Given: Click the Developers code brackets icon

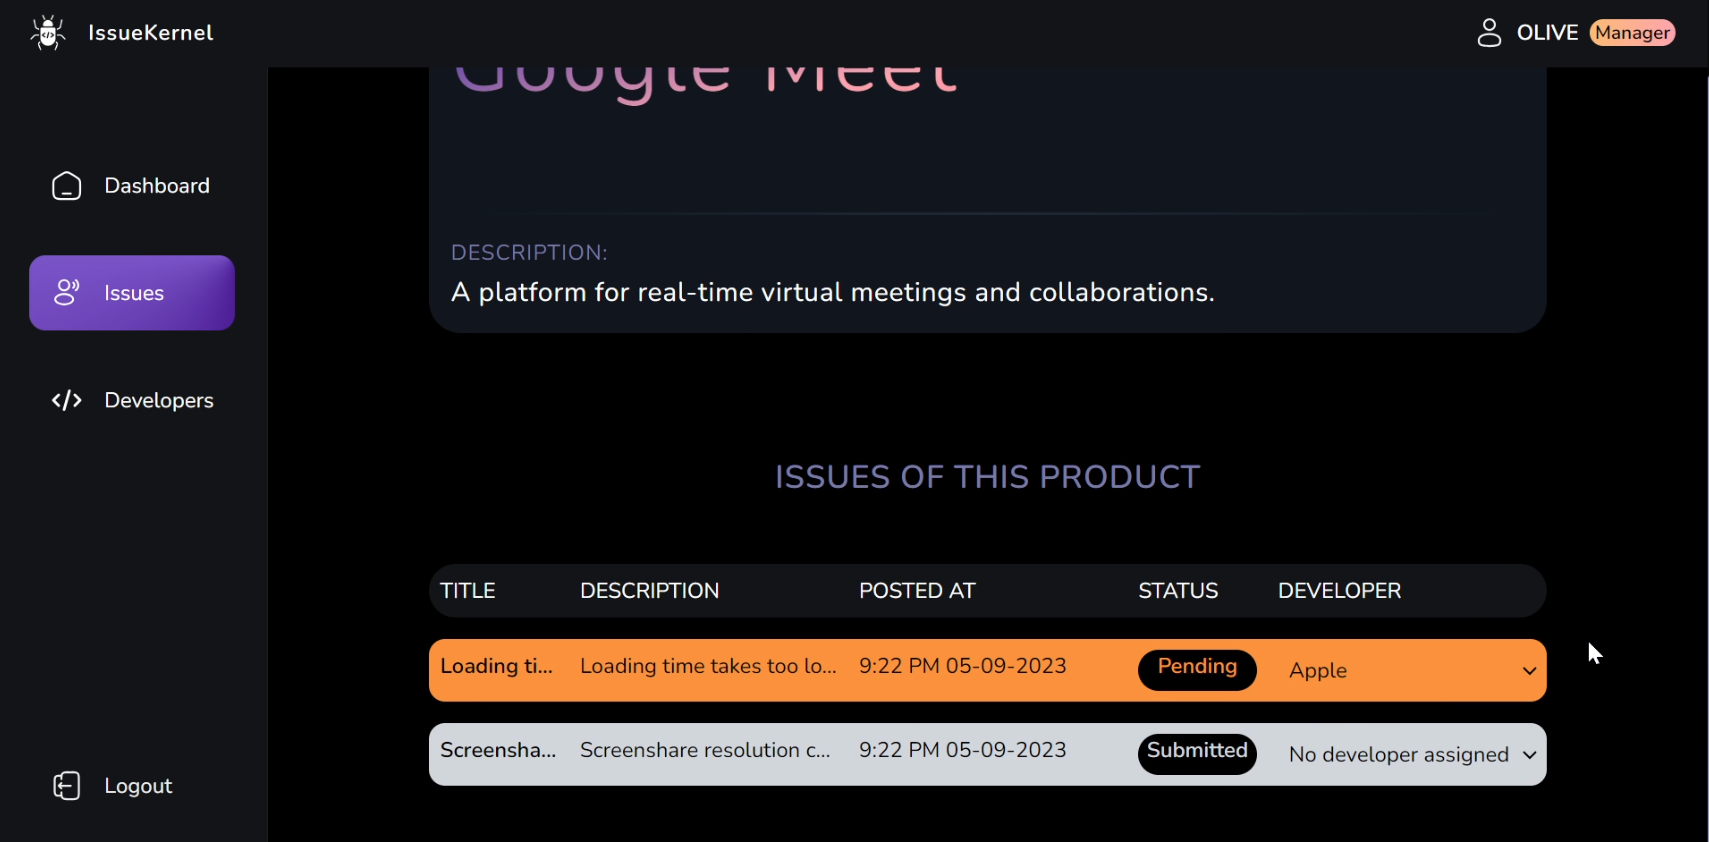Looking at the screenshot, I should pos(66,400).
